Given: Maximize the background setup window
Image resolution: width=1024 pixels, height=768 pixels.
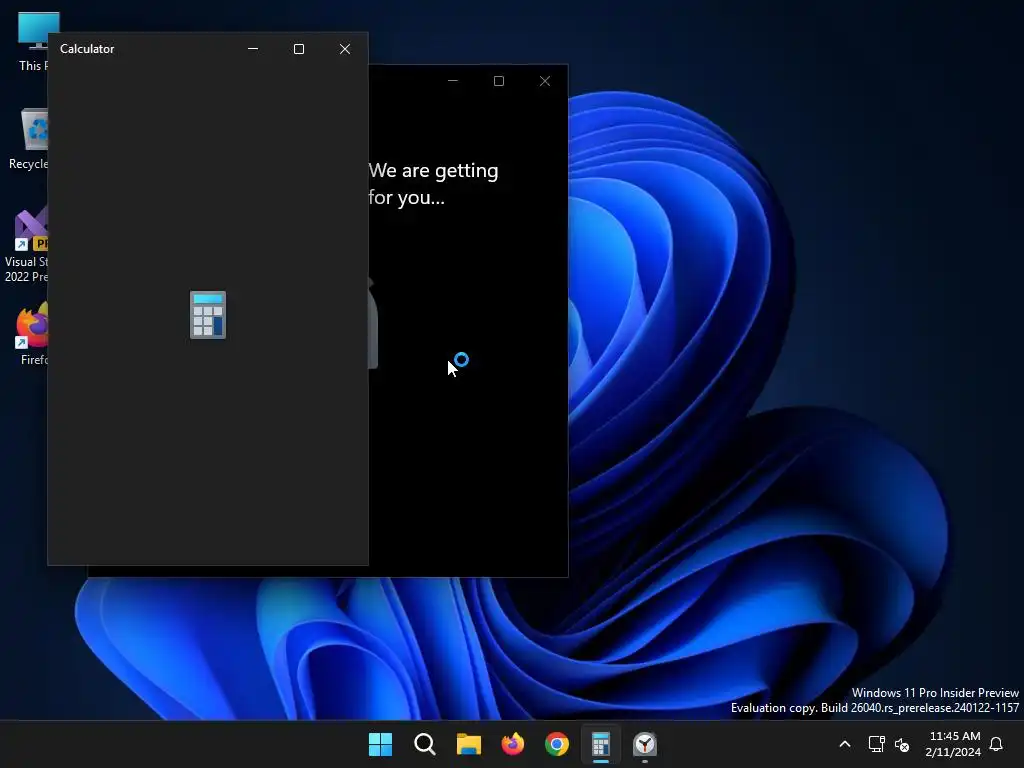Looking at the screenshot, I should pos(499,81).
